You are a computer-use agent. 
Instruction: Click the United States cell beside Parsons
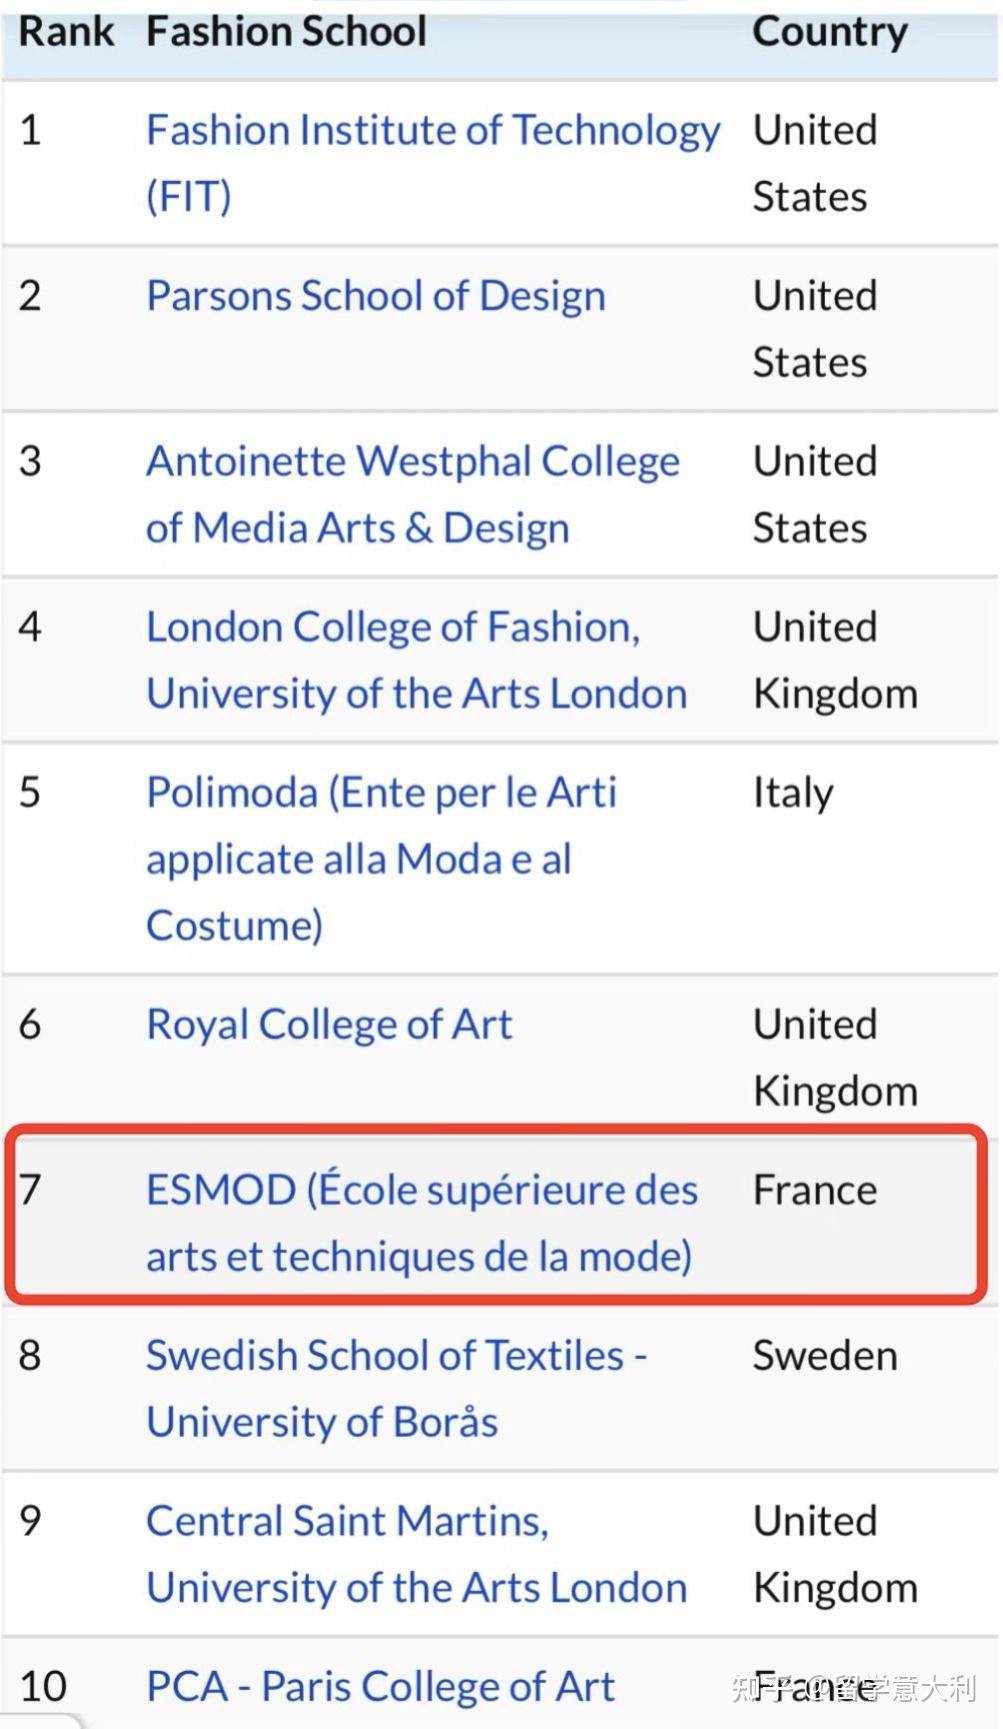[x=814, y=329]
